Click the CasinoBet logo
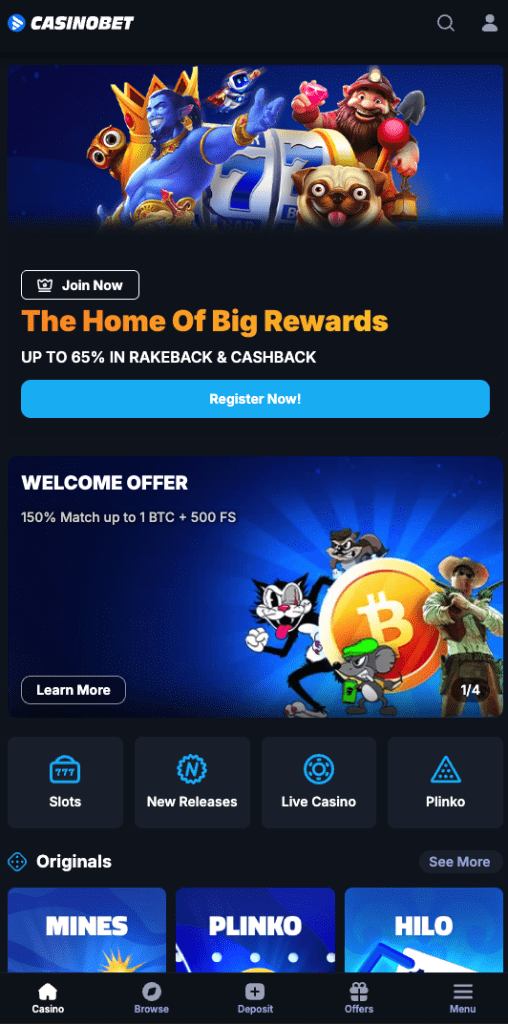The height and width of the screenshot is (1024, 508). pos(71,24)
